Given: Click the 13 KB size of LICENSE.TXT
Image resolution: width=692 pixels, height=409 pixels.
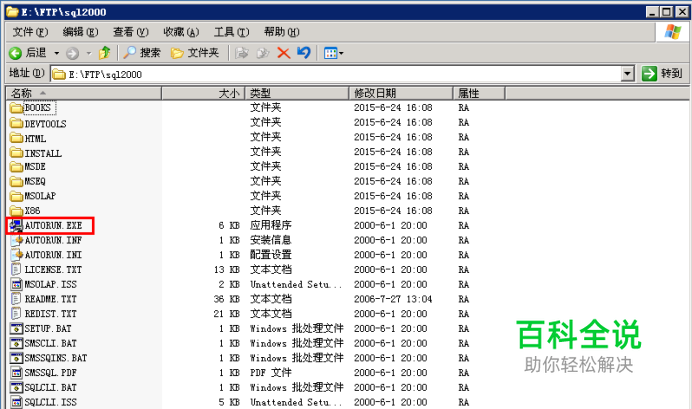Looking at the screenshot, I should 226,270.
